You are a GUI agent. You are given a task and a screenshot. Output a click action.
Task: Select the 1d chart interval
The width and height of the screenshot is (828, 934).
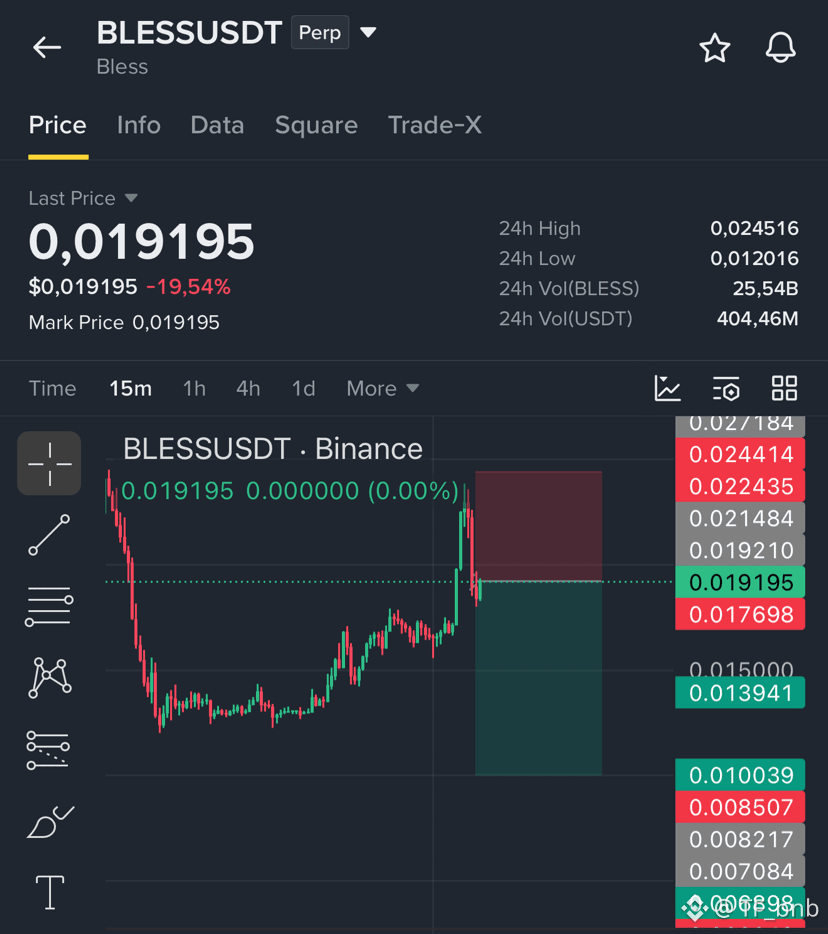tap(303, 388)
